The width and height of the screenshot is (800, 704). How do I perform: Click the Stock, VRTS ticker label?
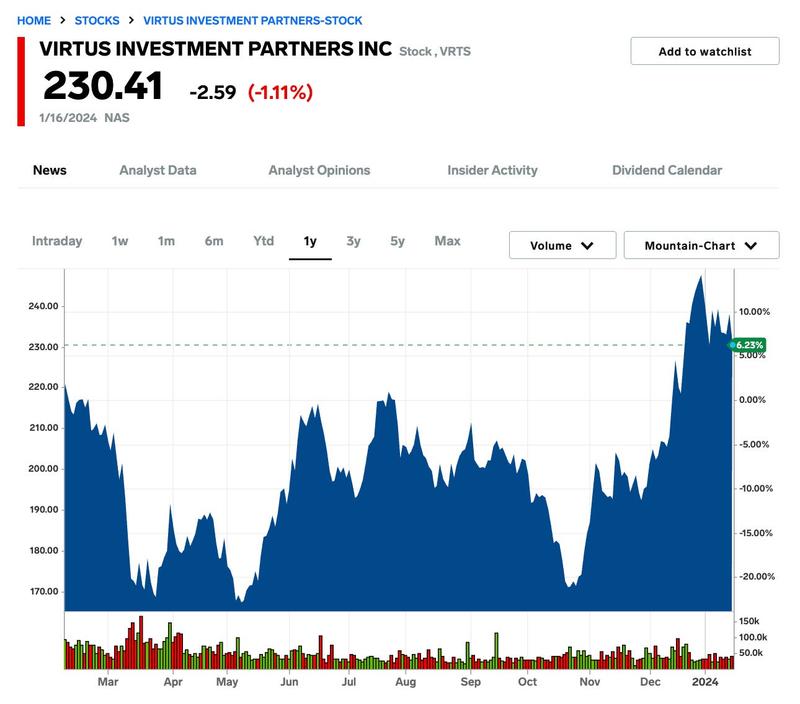click(x=435, y=52)
